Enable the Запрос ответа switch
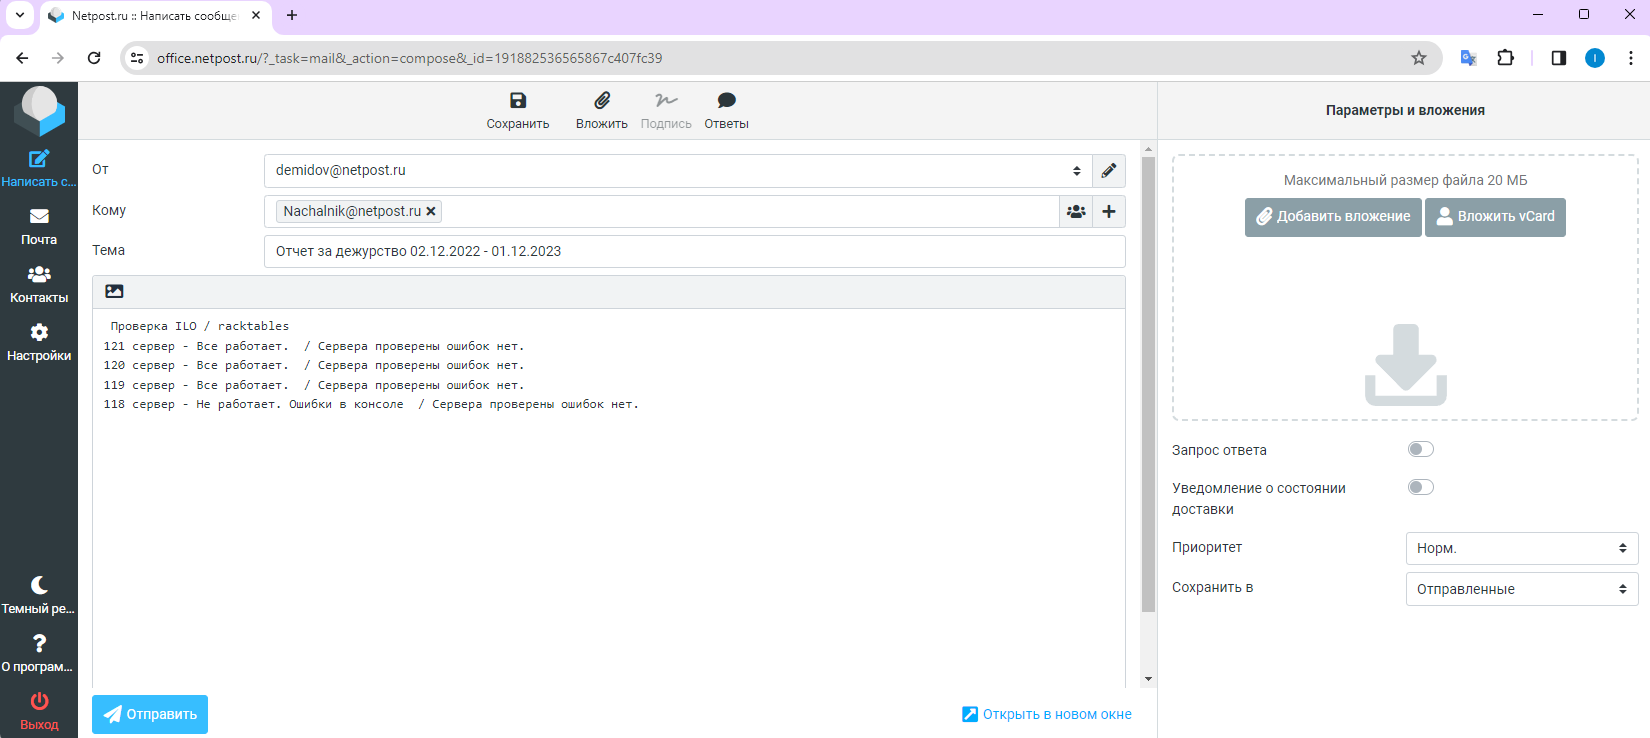Screen dimensions: 1650x738 pyautogui.click(x=1420, y=450)
